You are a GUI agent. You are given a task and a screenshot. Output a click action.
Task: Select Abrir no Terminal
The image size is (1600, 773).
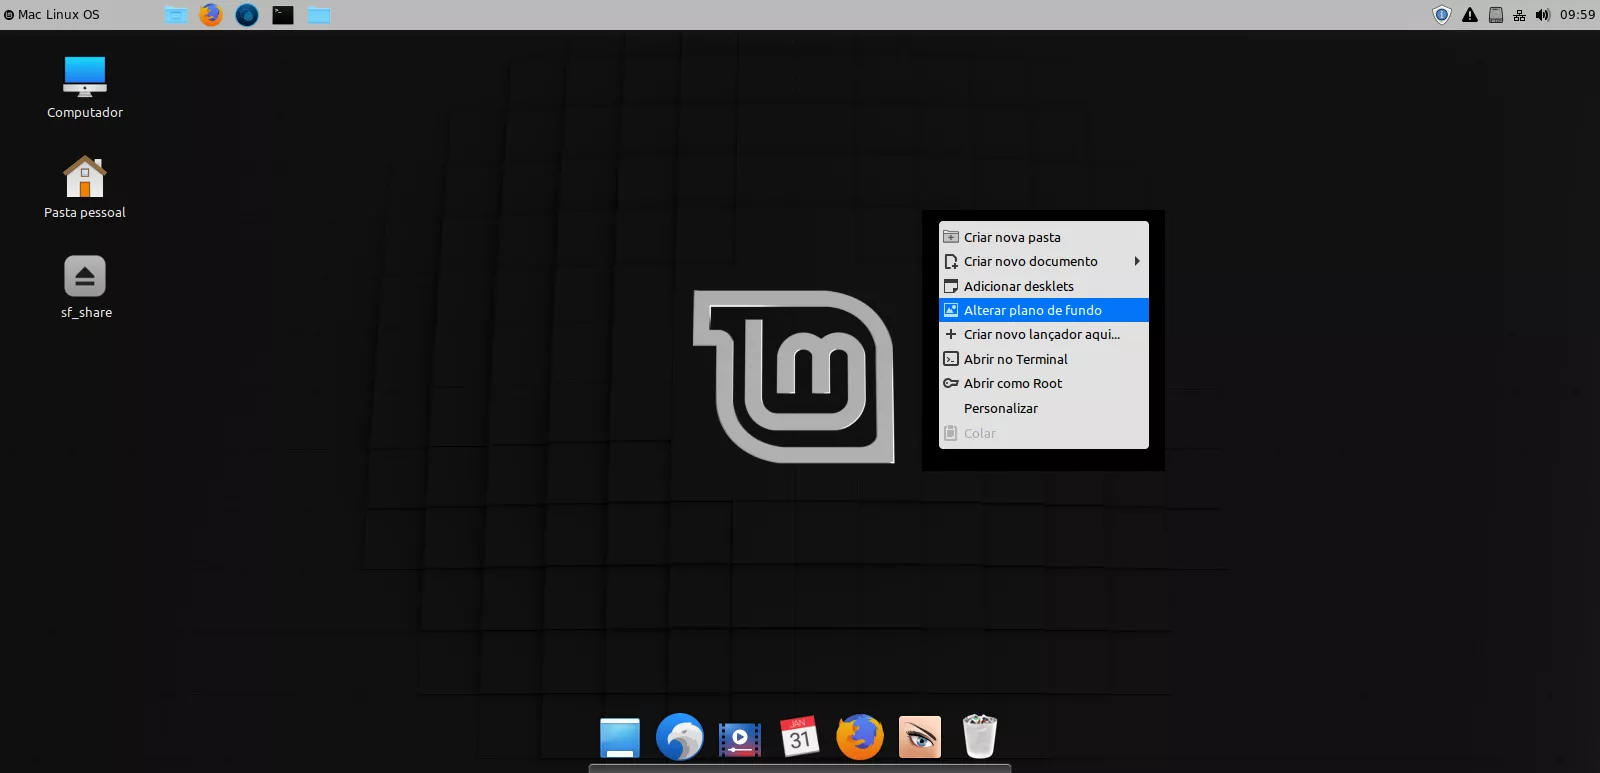click(x=1044, y=359)
